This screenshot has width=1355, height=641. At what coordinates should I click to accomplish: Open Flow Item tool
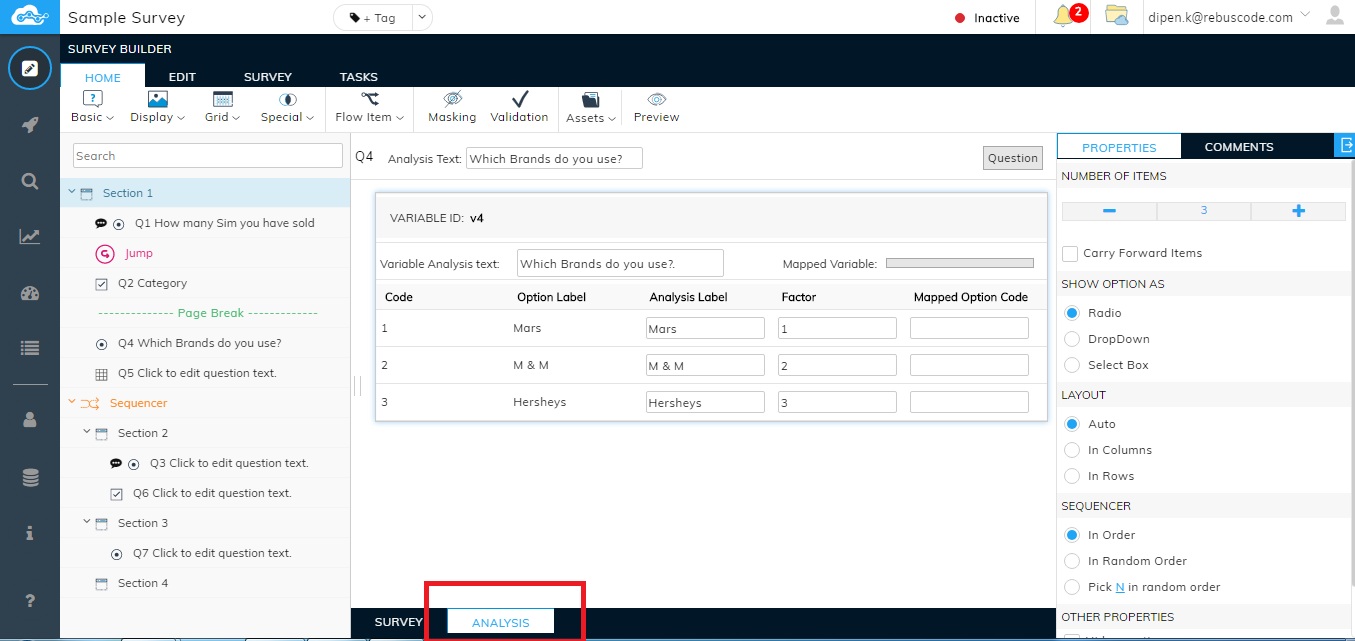(369, 107)
